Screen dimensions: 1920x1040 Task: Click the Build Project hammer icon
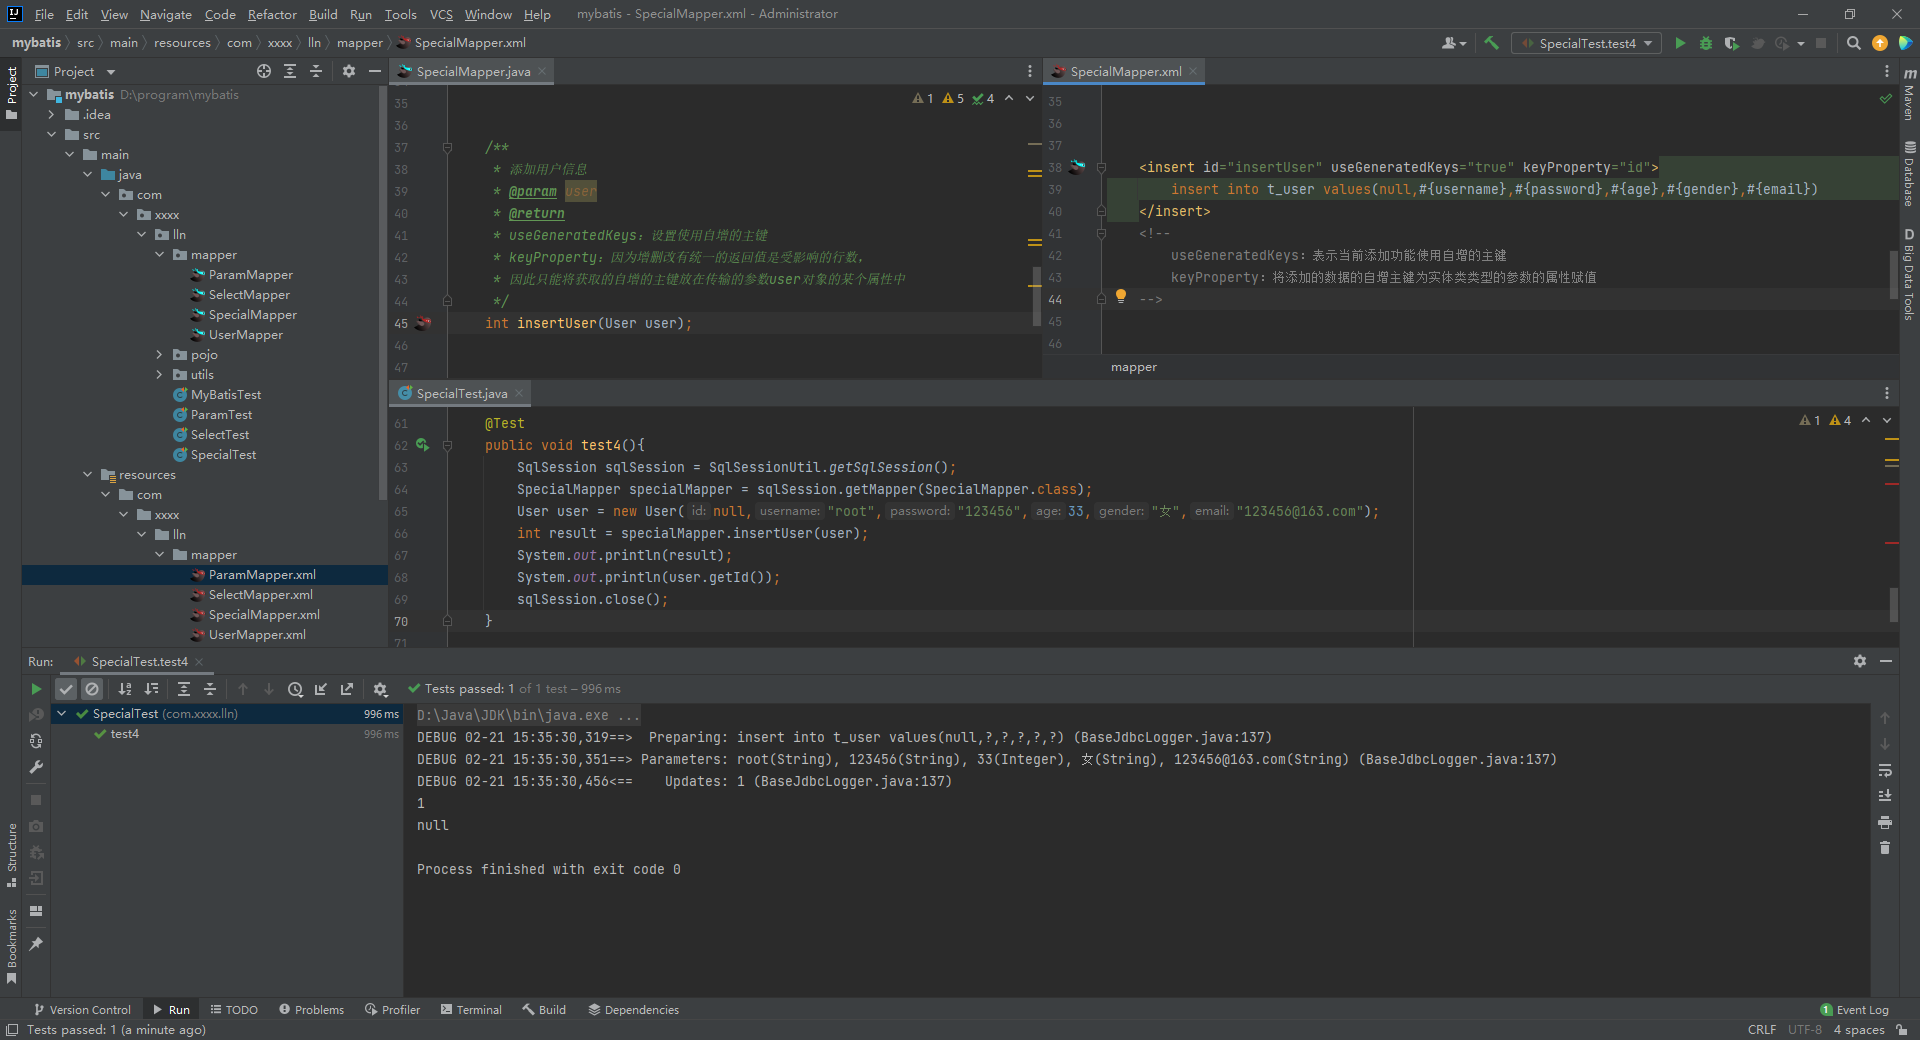pos(1491,43)
